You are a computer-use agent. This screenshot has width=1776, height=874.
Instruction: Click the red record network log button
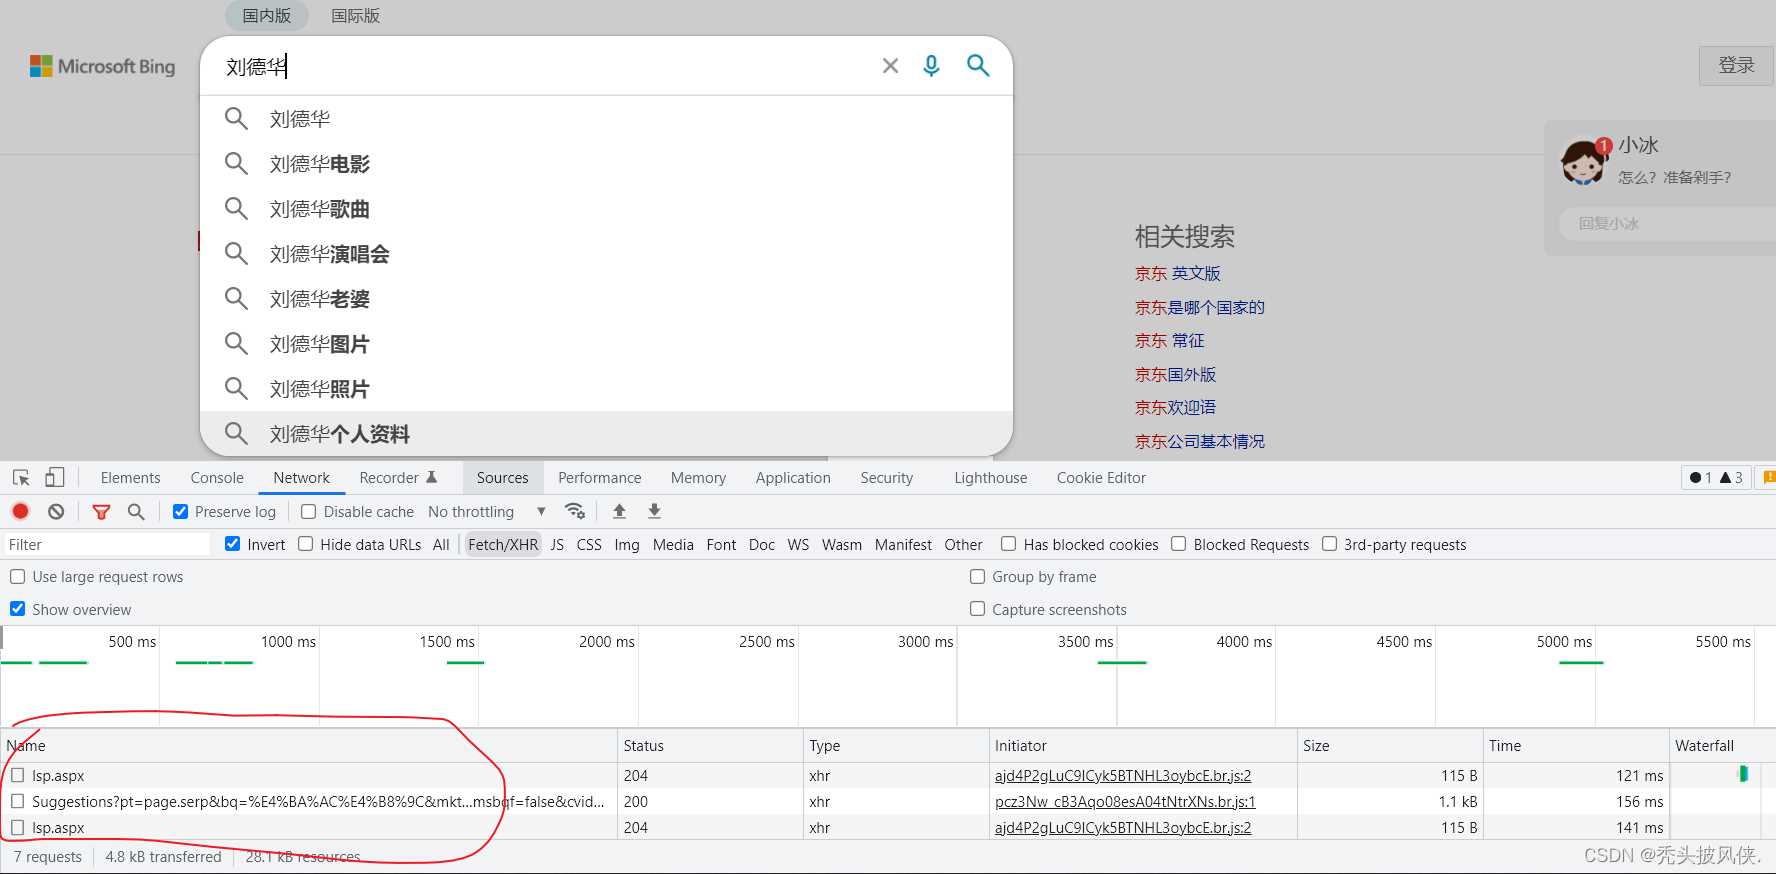point(20,511)
